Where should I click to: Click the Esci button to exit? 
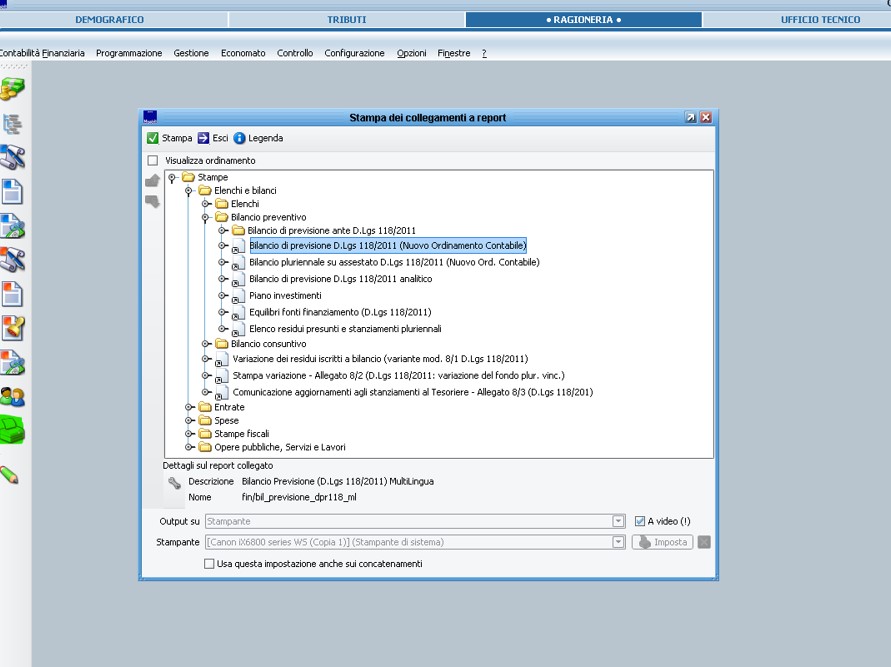tap(213, 138)
